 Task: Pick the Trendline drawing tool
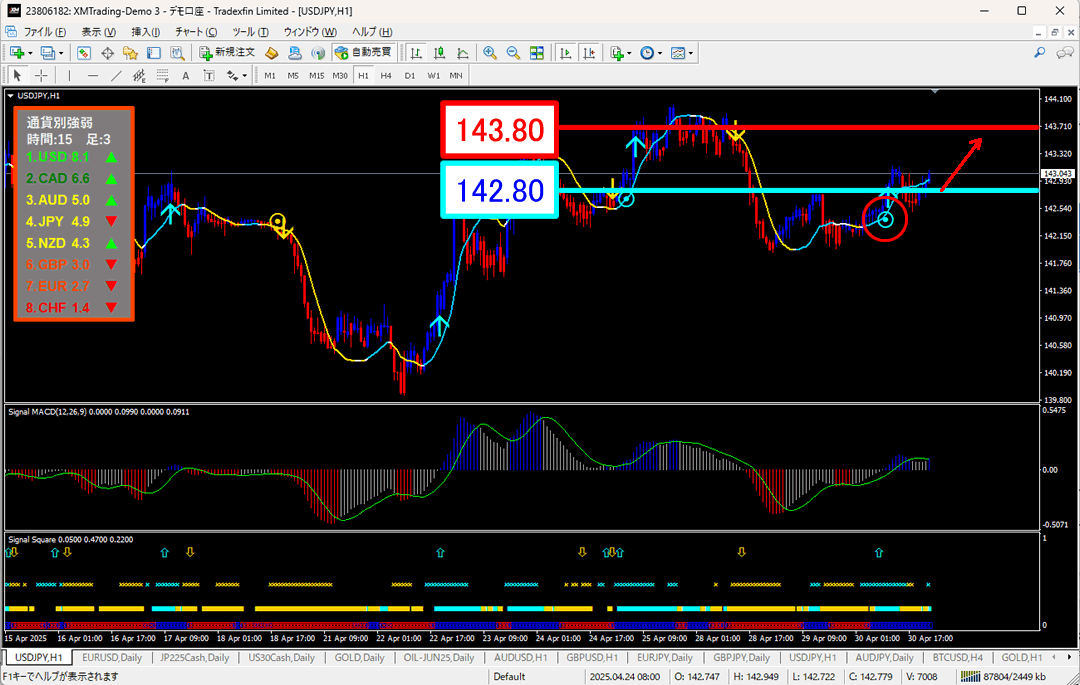[116, 75]
